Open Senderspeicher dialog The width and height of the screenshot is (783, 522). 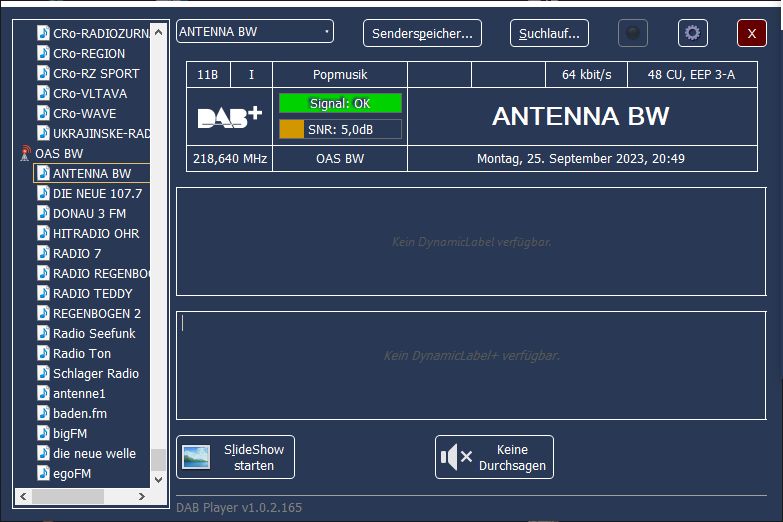(x=422, y=33)
